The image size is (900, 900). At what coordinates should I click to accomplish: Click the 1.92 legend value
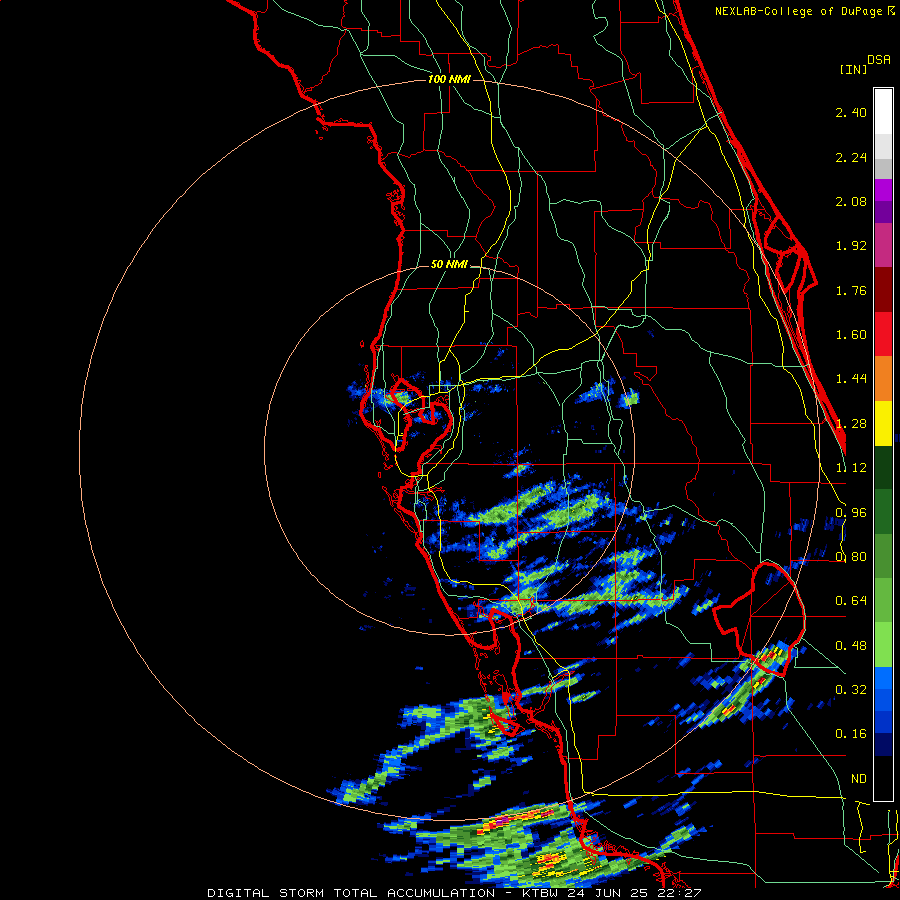pyautogui.click(x=851, y=246)
